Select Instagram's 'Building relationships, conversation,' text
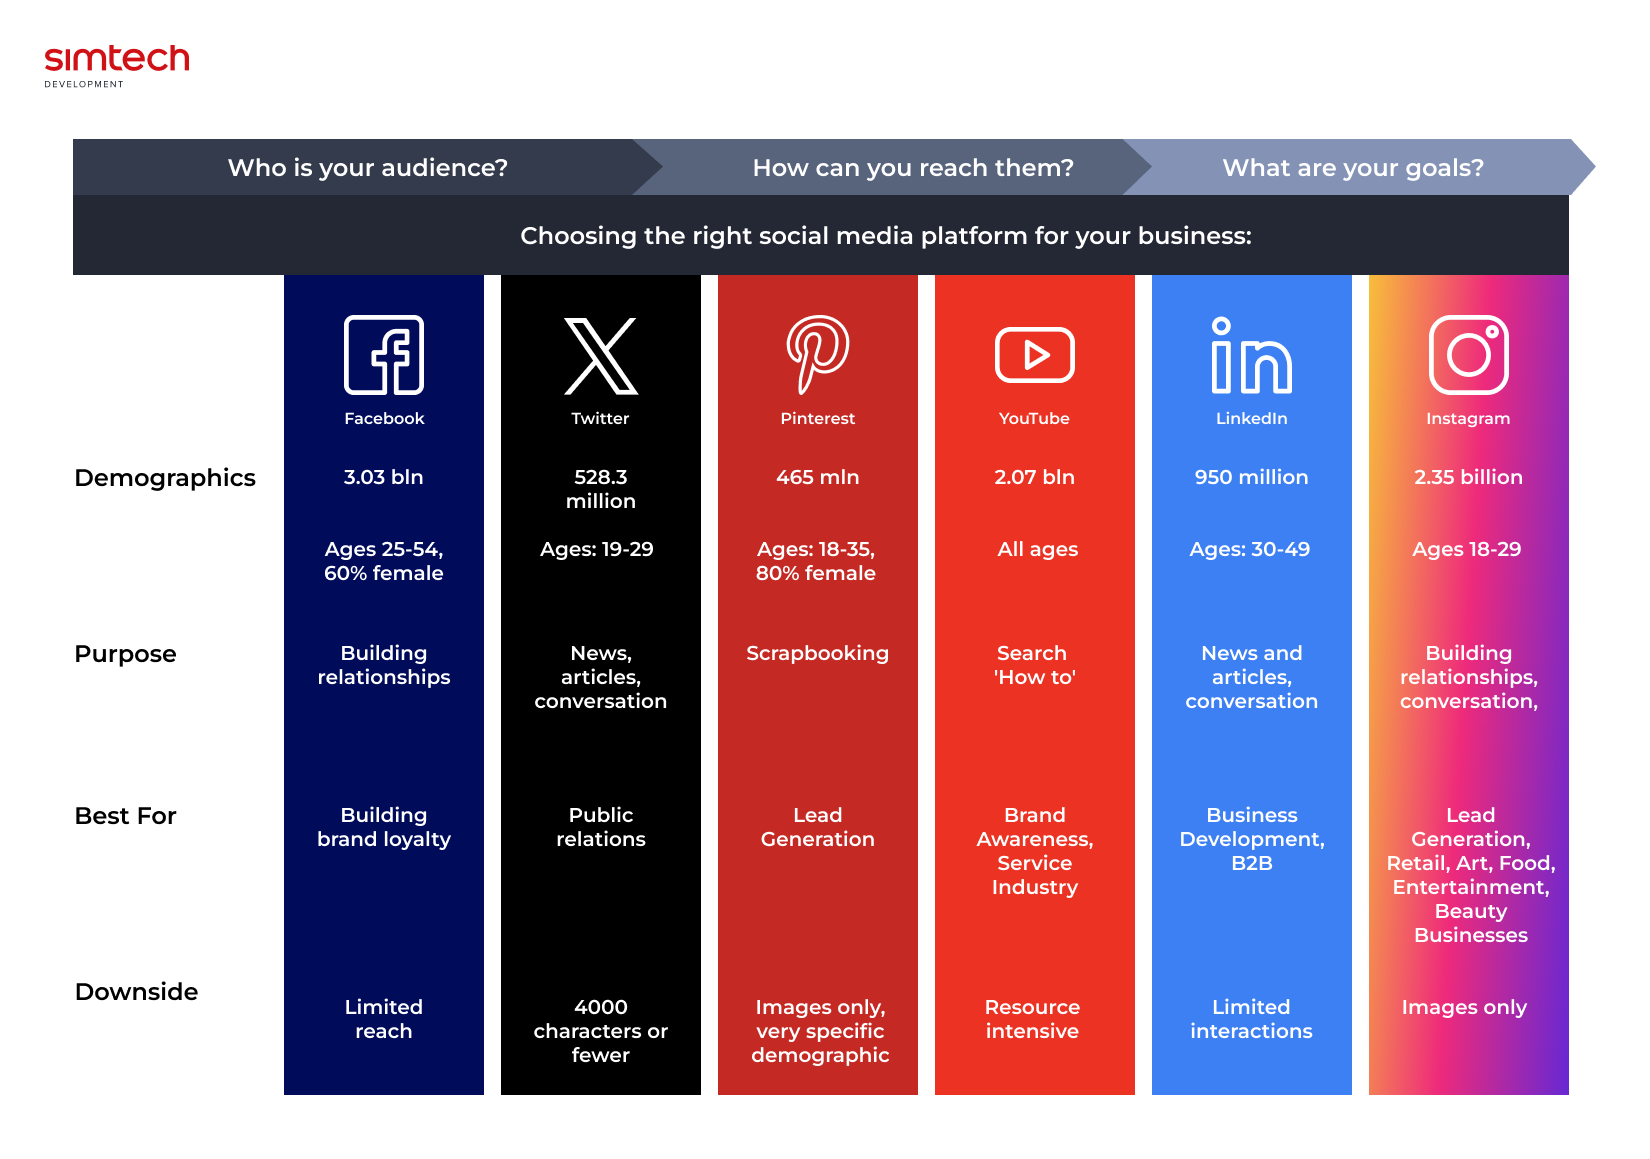The image size is (1650, 1159). [1469, 677]
